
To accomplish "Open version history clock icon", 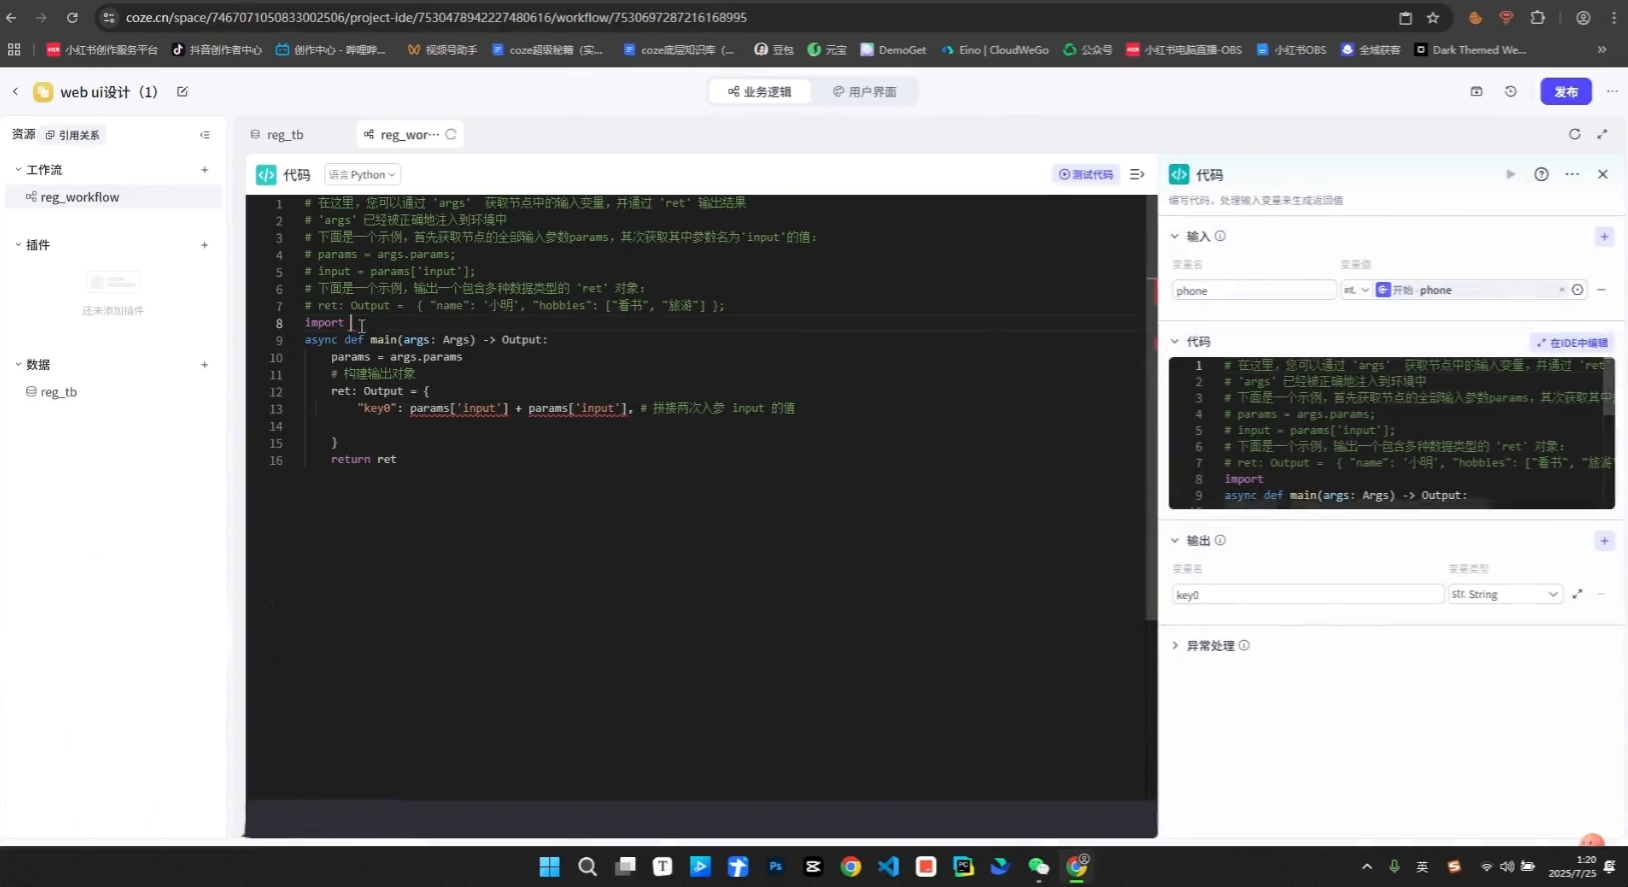I will [x=1510, y=92].
